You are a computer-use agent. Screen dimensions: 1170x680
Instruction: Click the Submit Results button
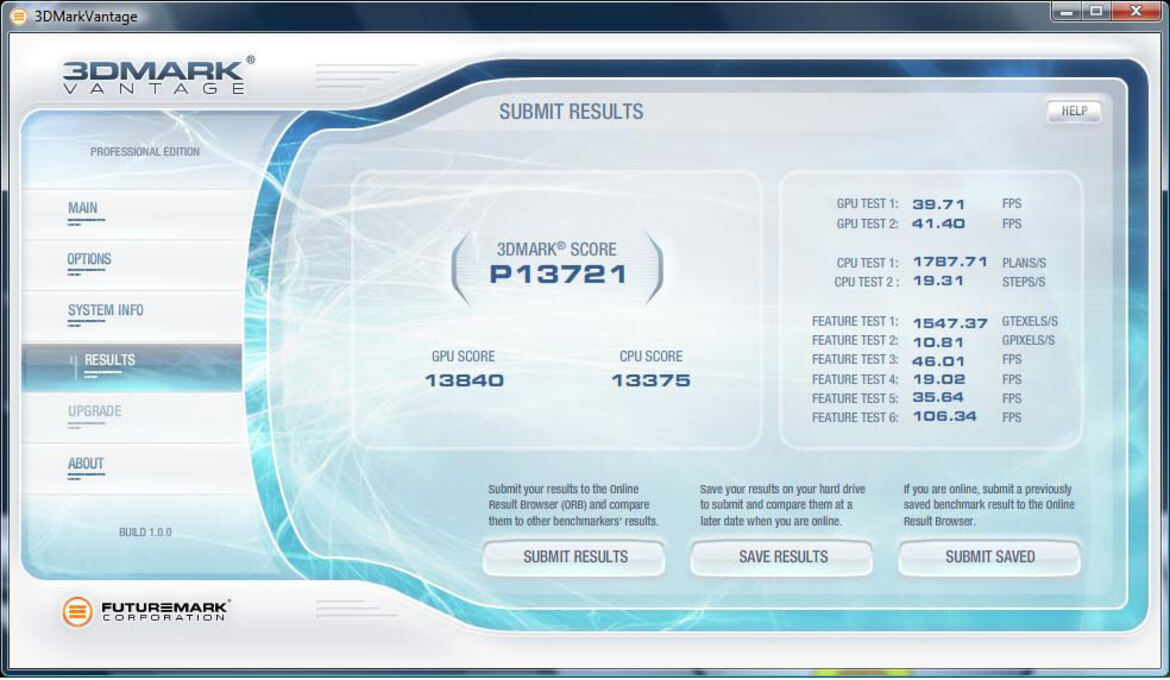pyautogui.click(x=575, y=557)
